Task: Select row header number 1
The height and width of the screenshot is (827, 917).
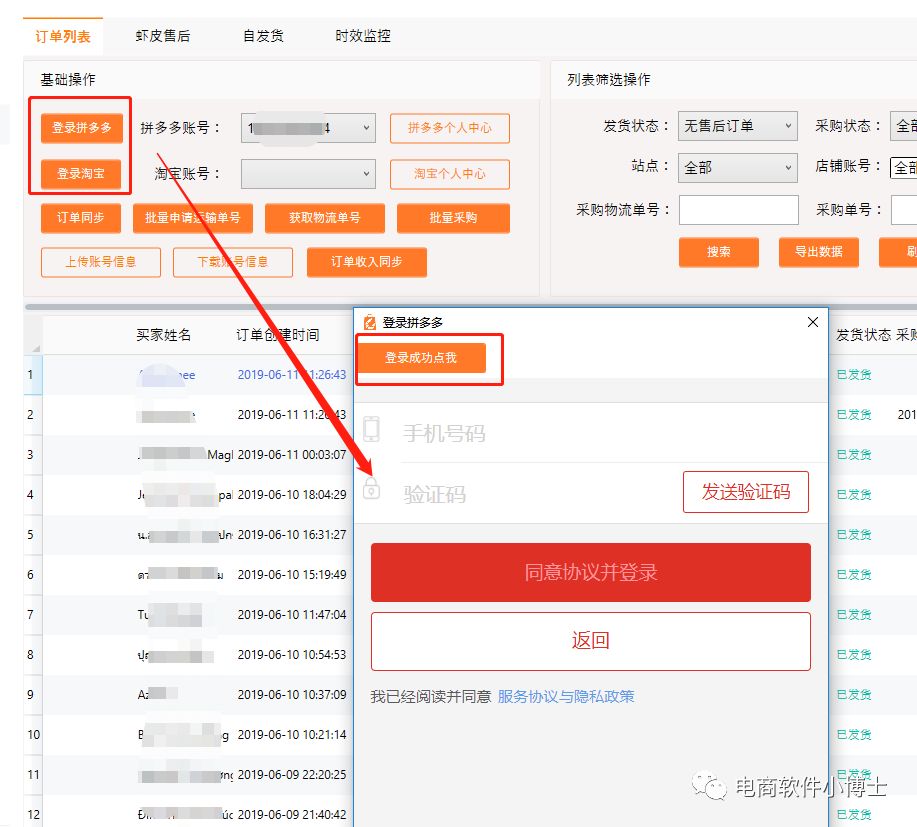Action: (32, 374)
